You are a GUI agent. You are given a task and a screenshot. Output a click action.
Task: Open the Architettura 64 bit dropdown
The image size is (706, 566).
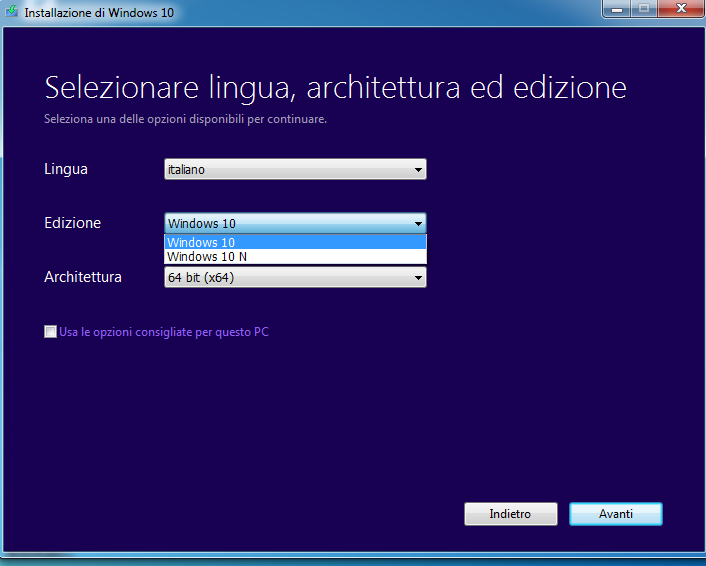point(295,277)
